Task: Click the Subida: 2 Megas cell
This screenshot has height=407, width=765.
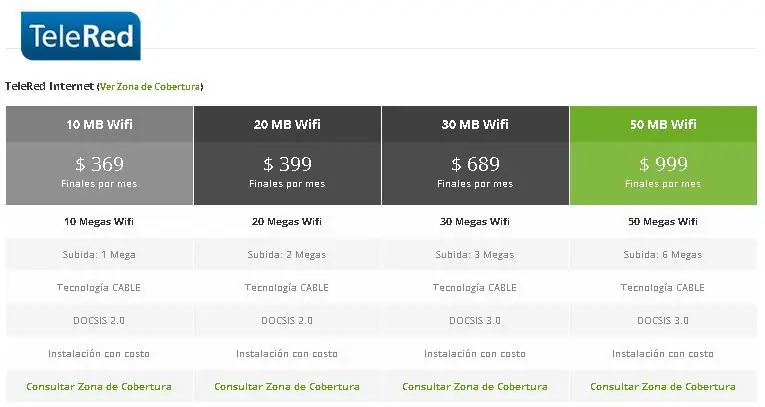Action: (287, 255)
